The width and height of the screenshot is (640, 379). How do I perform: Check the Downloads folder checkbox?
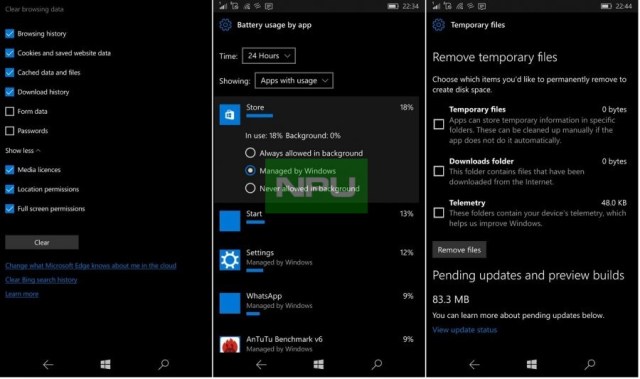click(x=439, y=171)
